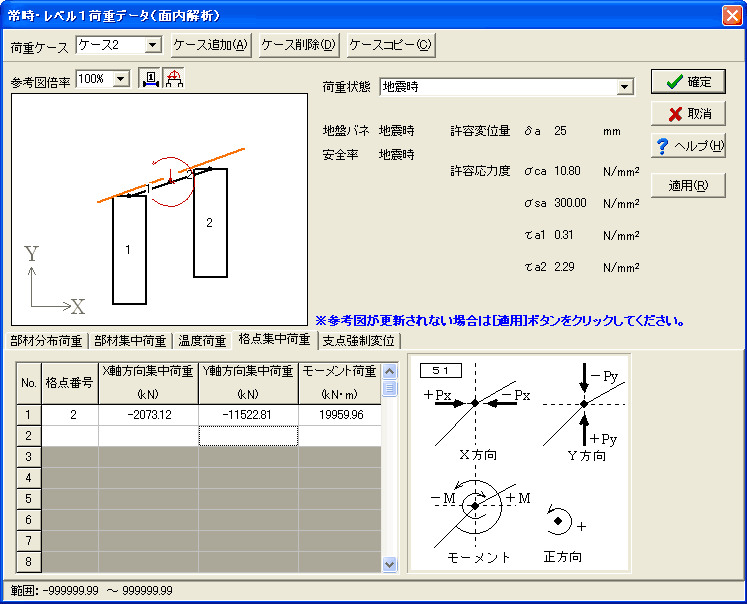The width and height of the screenshot is (747, 604).
Task: Click the σsa 300.00 value
Action: pyautogui.click(x=570, y=203)
